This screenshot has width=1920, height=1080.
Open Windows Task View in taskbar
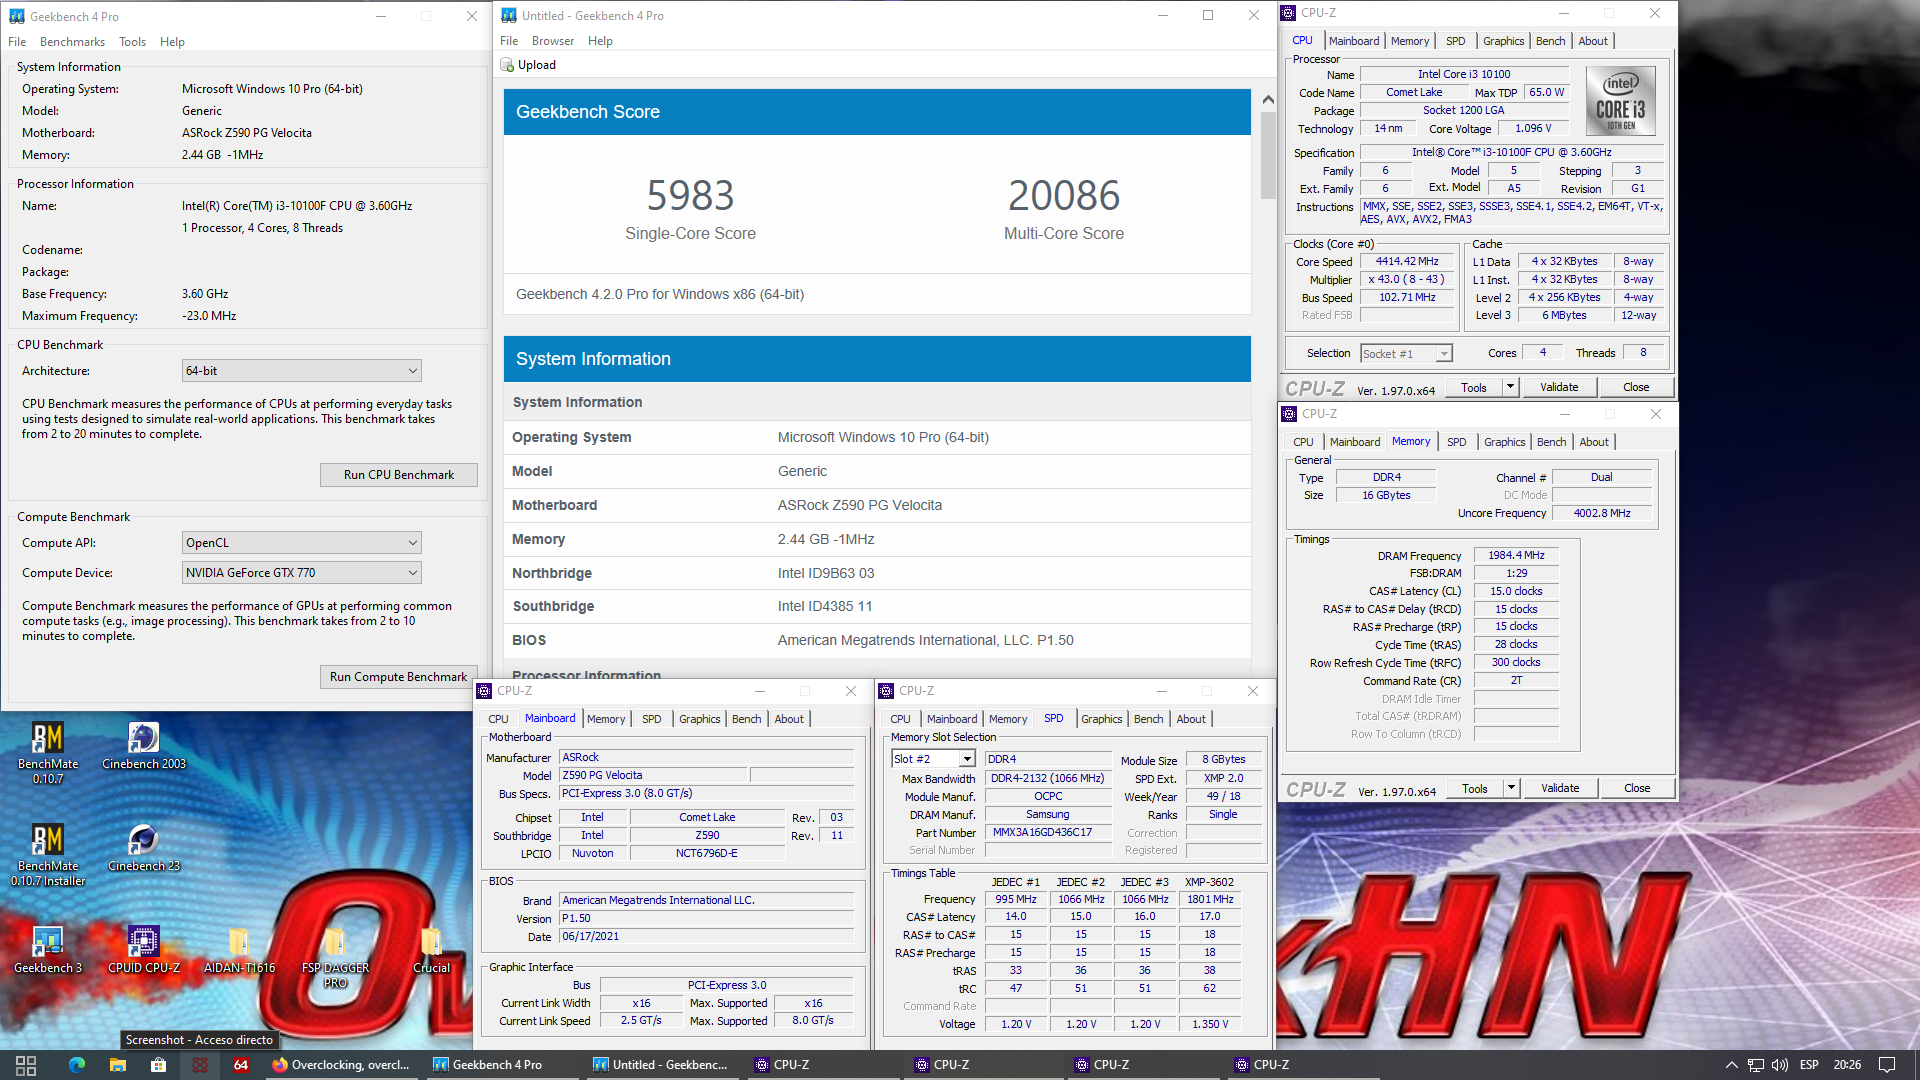click(26, 1065)
